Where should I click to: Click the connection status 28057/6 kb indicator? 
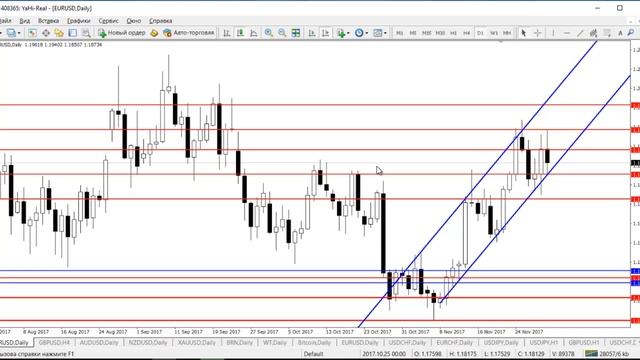tap(607, 354)
